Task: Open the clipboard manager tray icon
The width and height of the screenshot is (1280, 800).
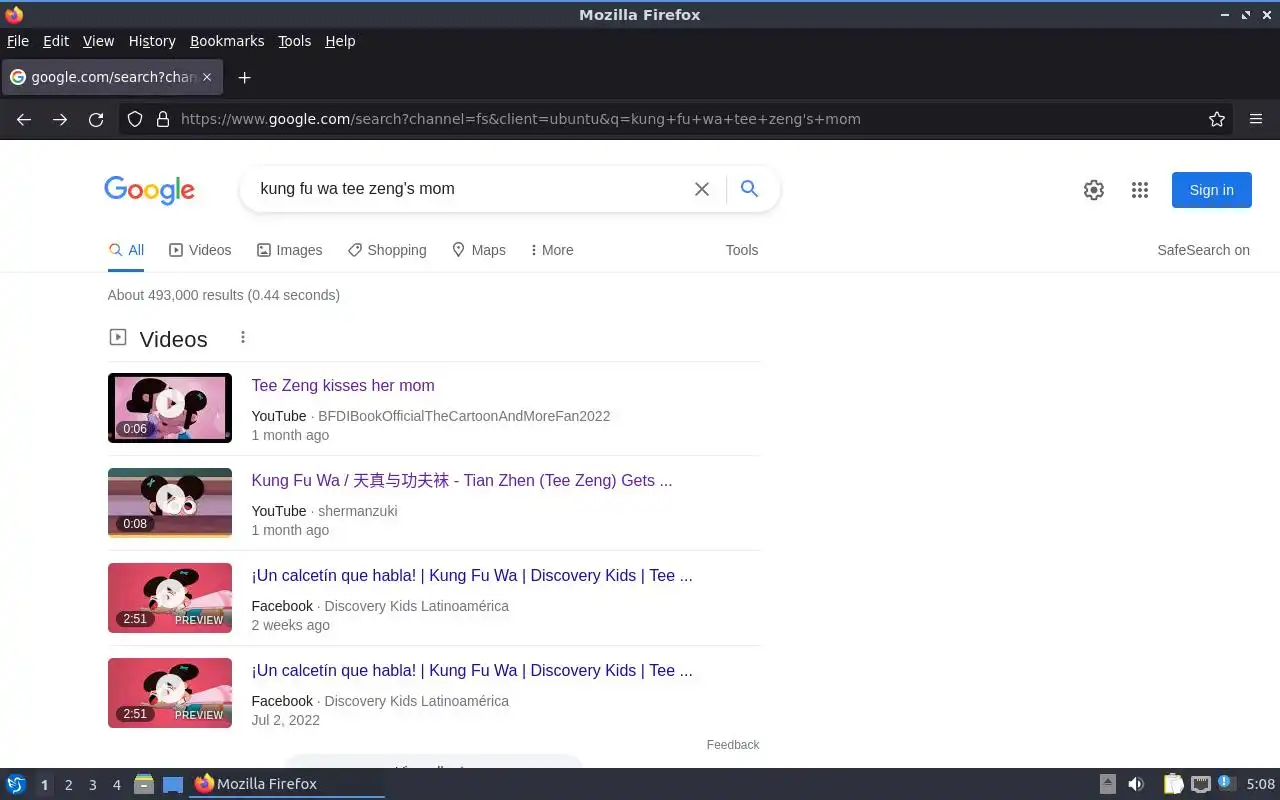Action: click(1173, 784)
